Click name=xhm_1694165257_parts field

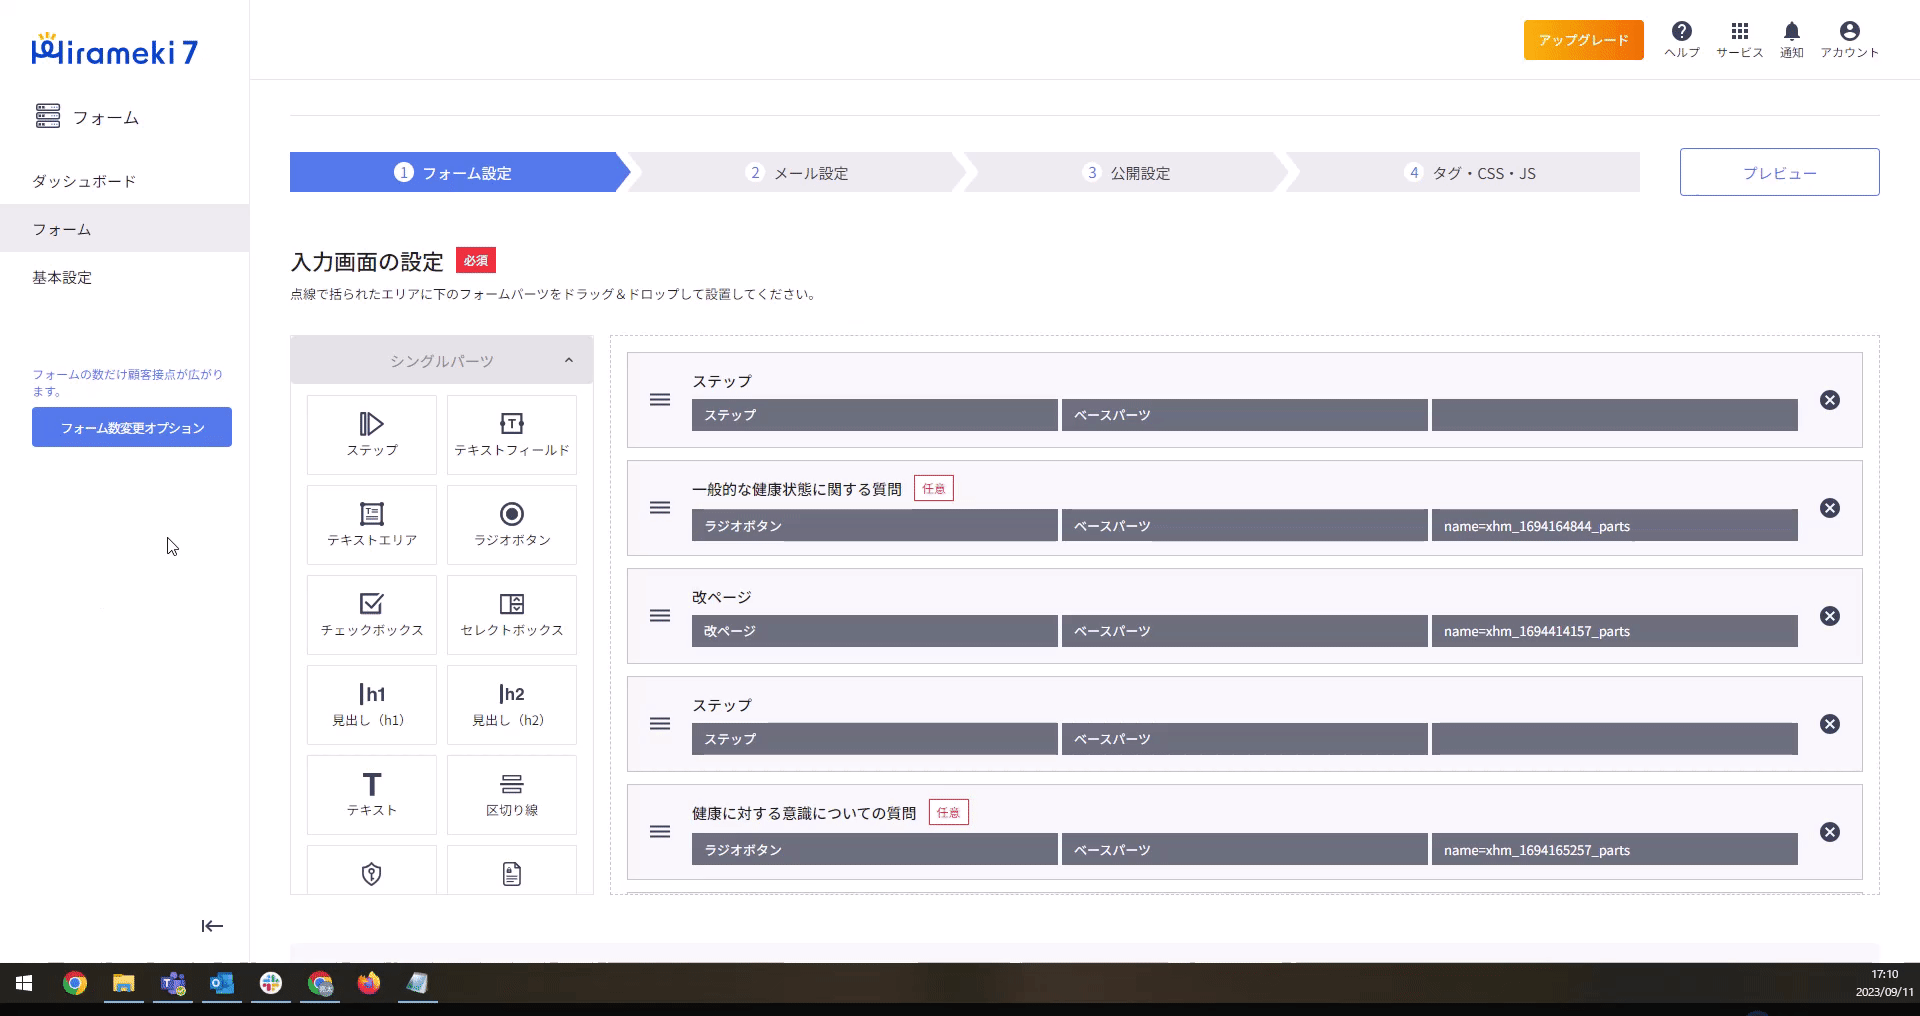click(1614, 850)
